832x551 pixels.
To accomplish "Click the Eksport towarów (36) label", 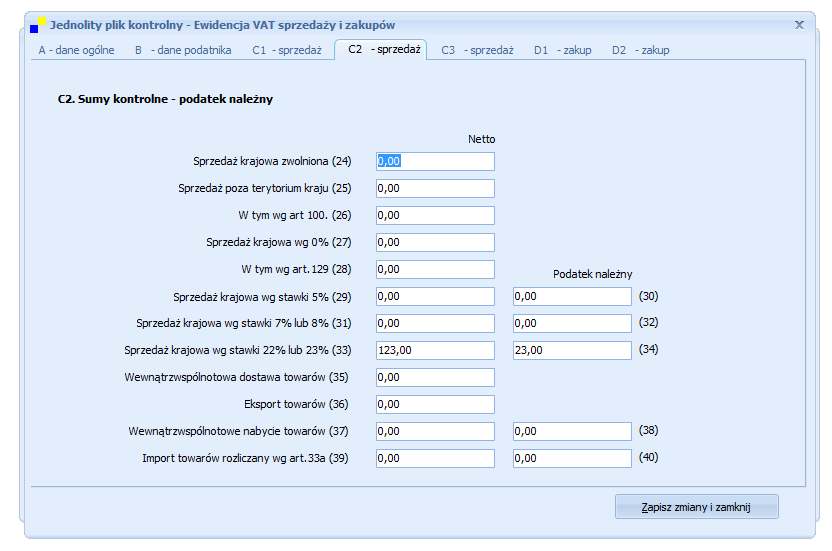I will pos(296,404).
